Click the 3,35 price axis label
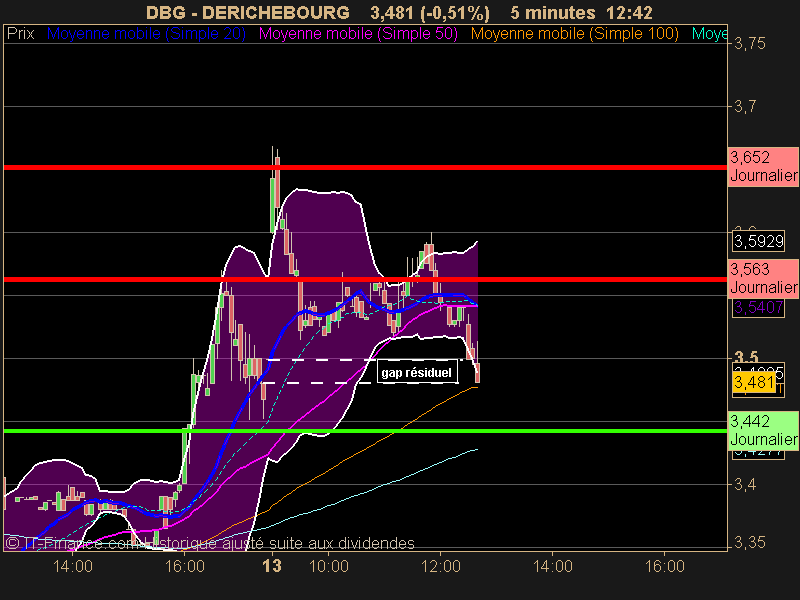This screenshot has height=600, width=800. [x=749, y=542]
